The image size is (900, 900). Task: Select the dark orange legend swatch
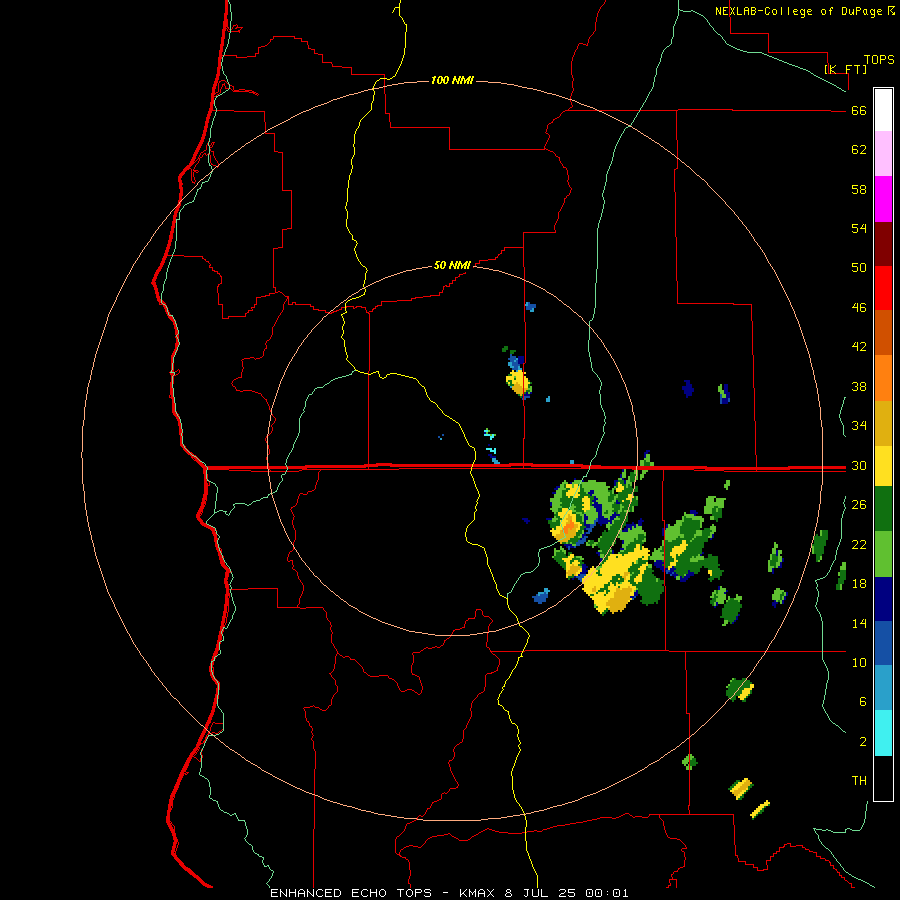(883, 333)
